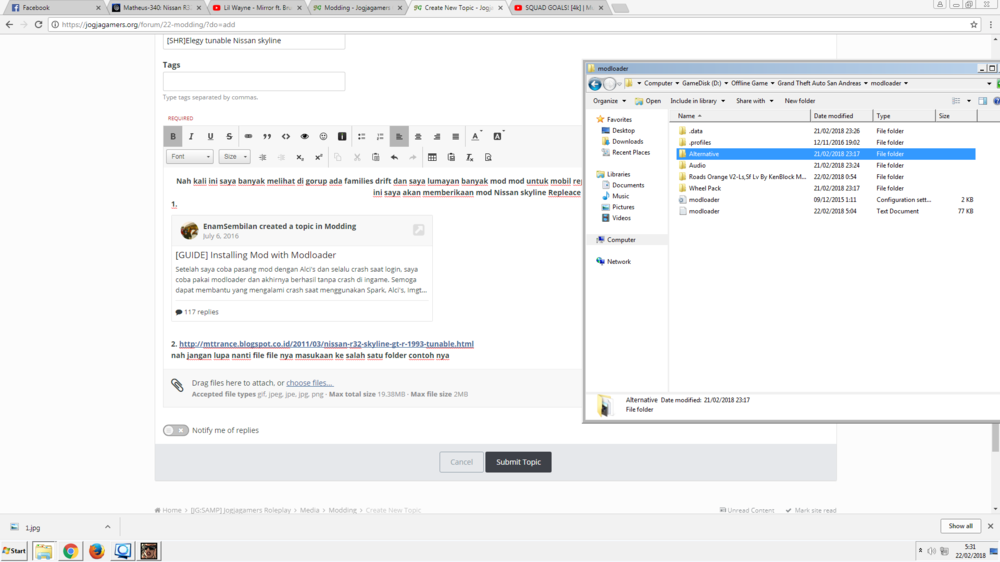
Task: Align text left in the editor
Action: (x=399, y=137)
